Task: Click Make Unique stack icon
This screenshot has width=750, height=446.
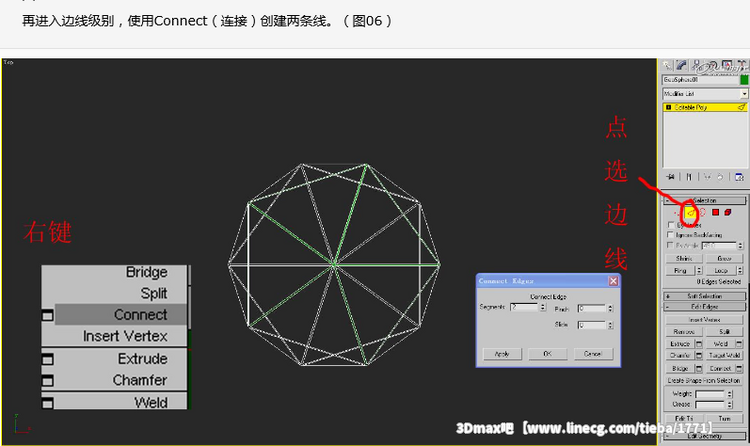Action: coord(707,177)
